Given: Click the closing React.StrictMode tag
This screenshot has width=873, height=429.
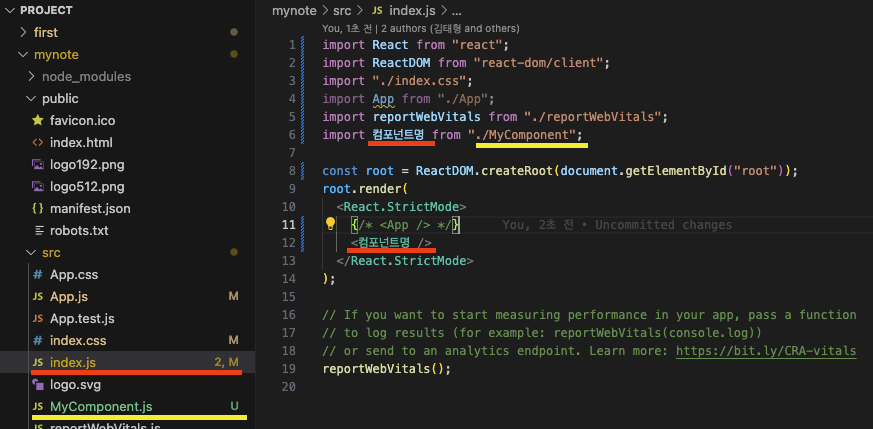Looking at the screenshot, I should 405,260.
